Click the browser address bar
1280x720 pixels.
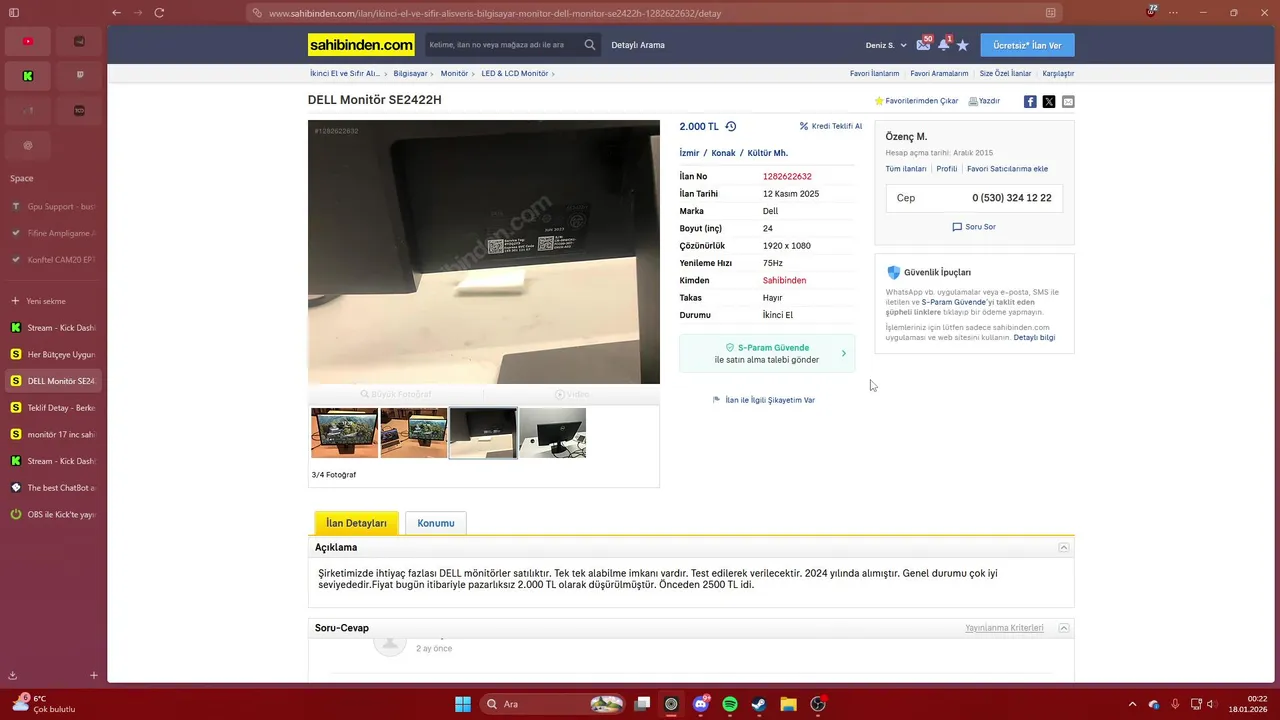pos(656,13)
